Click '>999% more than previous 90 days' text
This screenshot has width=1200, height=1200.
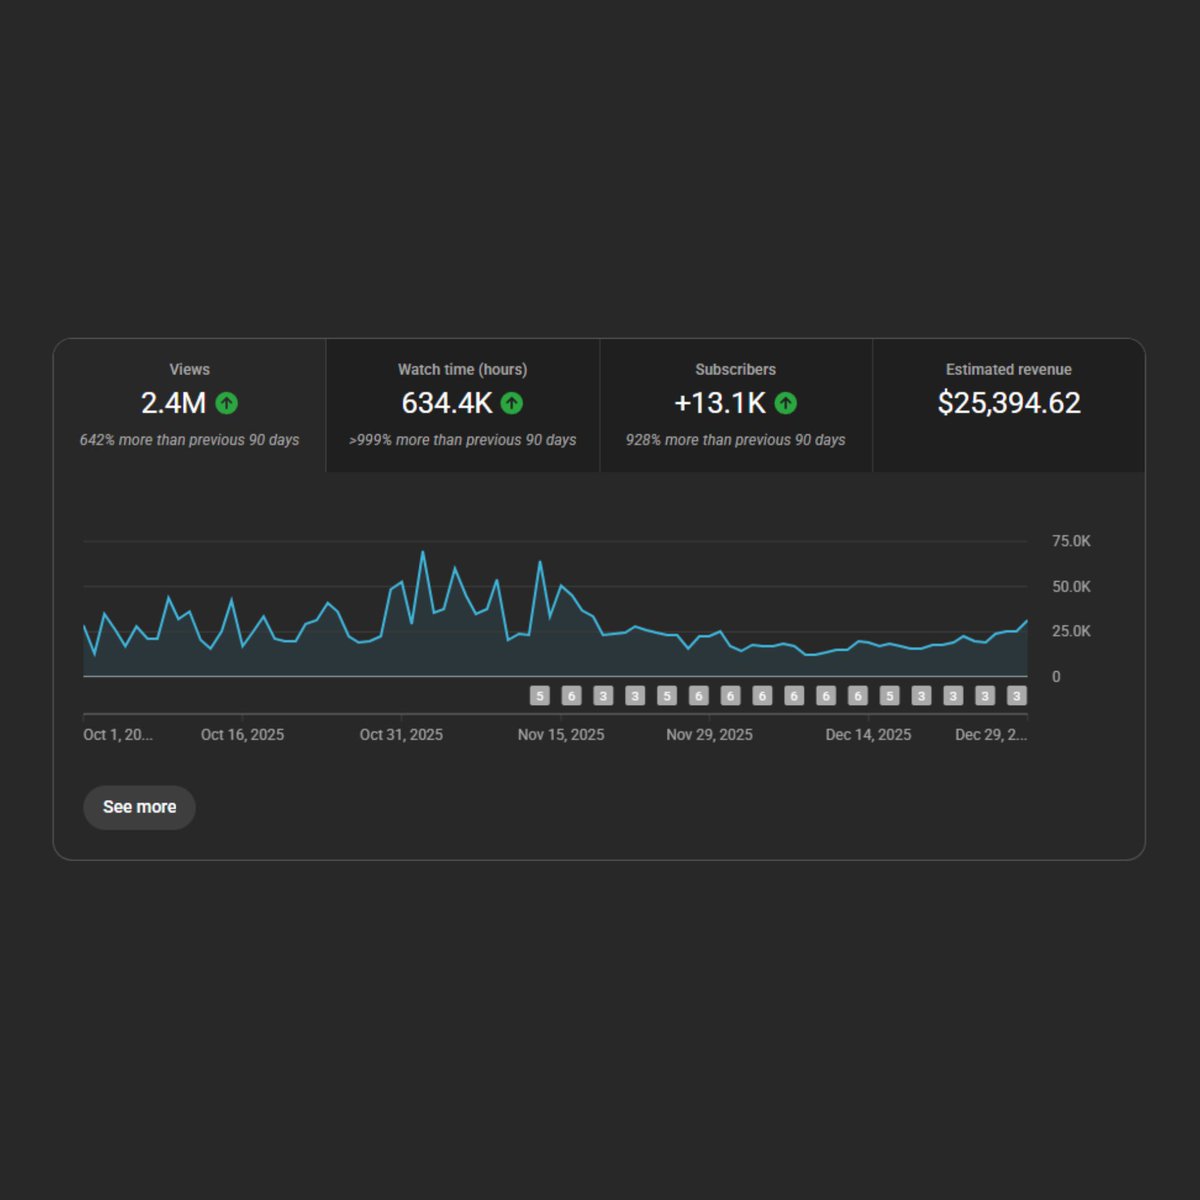point(463,440)
